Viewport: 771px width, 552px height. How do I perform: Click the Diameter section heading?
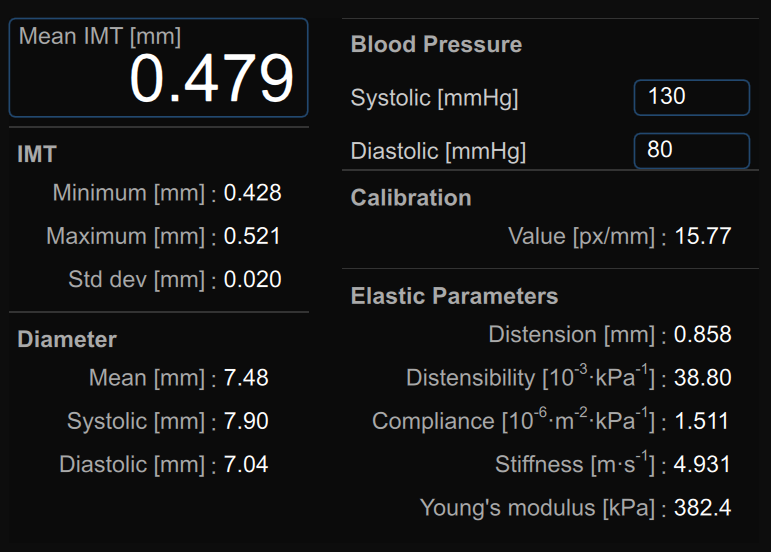67,340
